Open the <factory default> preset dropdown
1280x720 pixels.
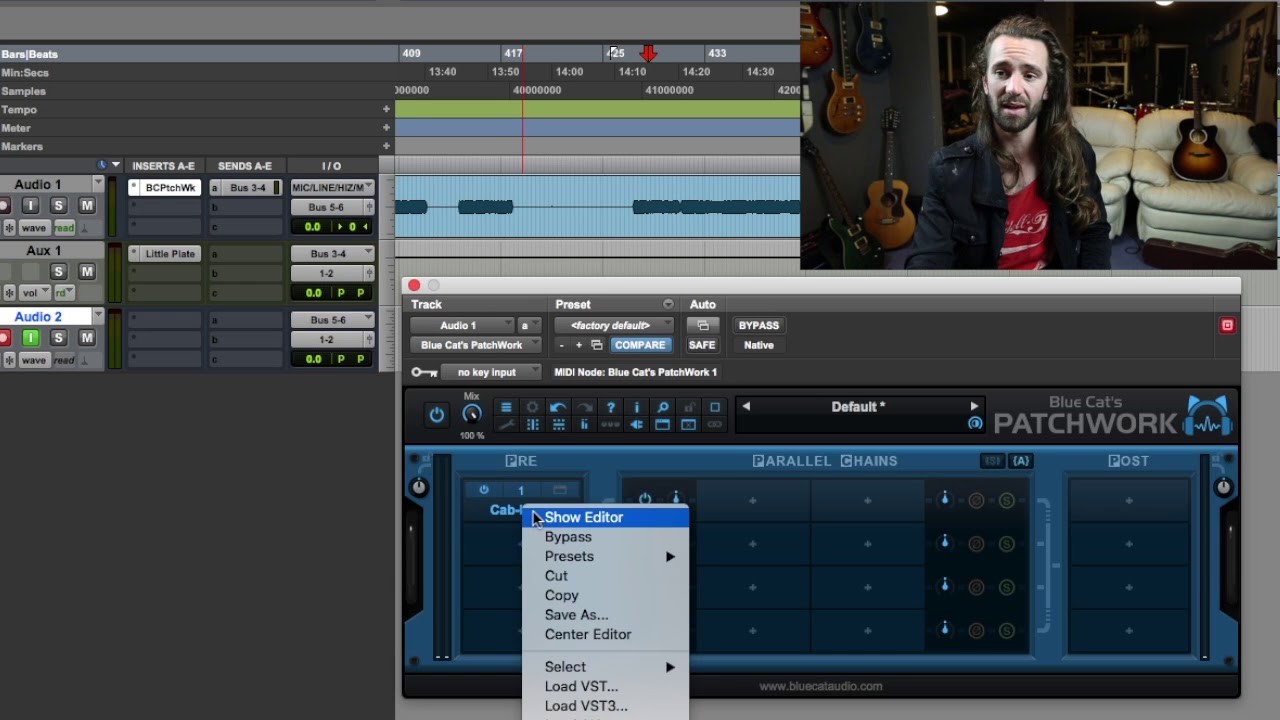[615, 325]
